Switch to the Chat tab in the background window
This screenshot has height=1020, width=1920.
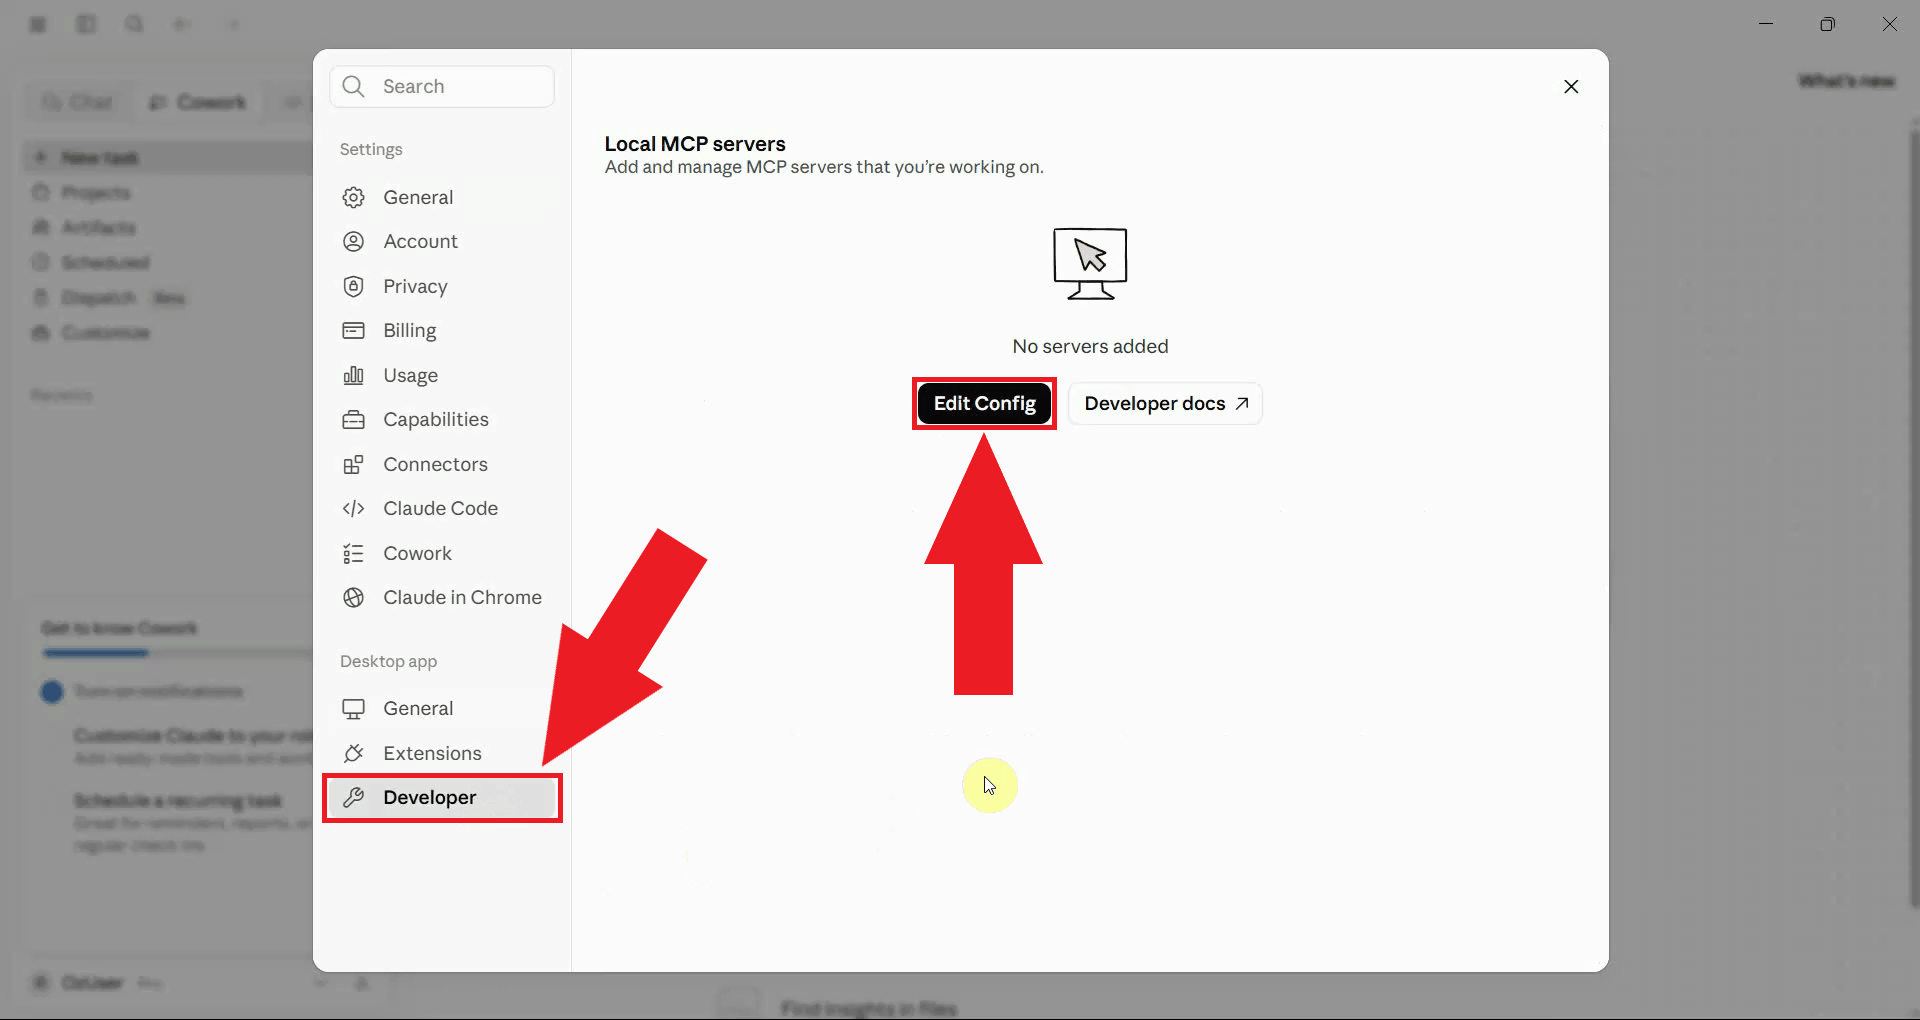(x=78, y=102)
